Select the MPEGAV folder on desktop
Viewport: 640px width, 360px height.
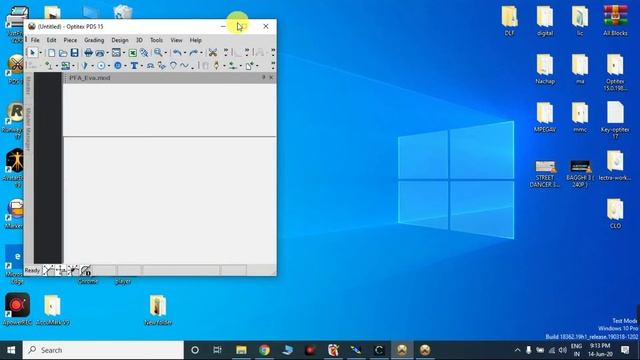click(545, 117)
